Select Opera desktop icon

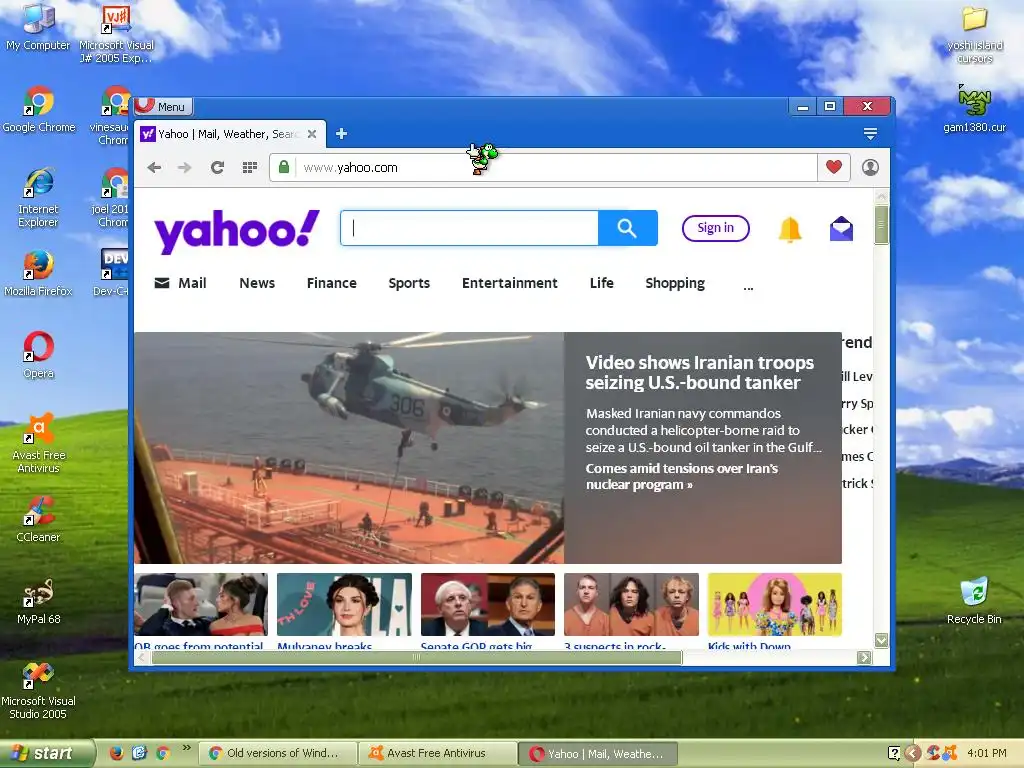click(39, 355)
